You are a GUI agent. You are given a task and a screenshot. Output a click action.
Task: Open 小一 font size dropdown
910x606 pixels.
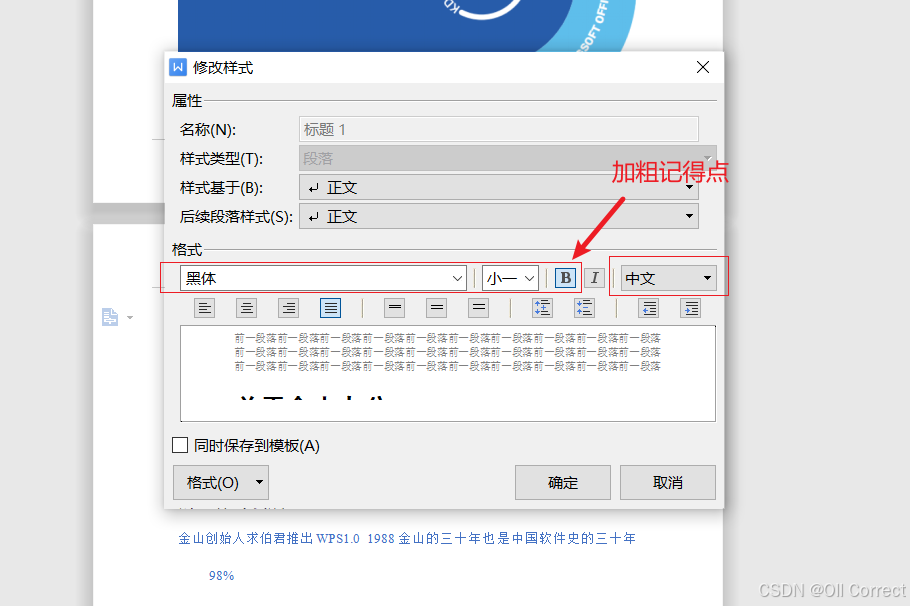tap(510, 278)
